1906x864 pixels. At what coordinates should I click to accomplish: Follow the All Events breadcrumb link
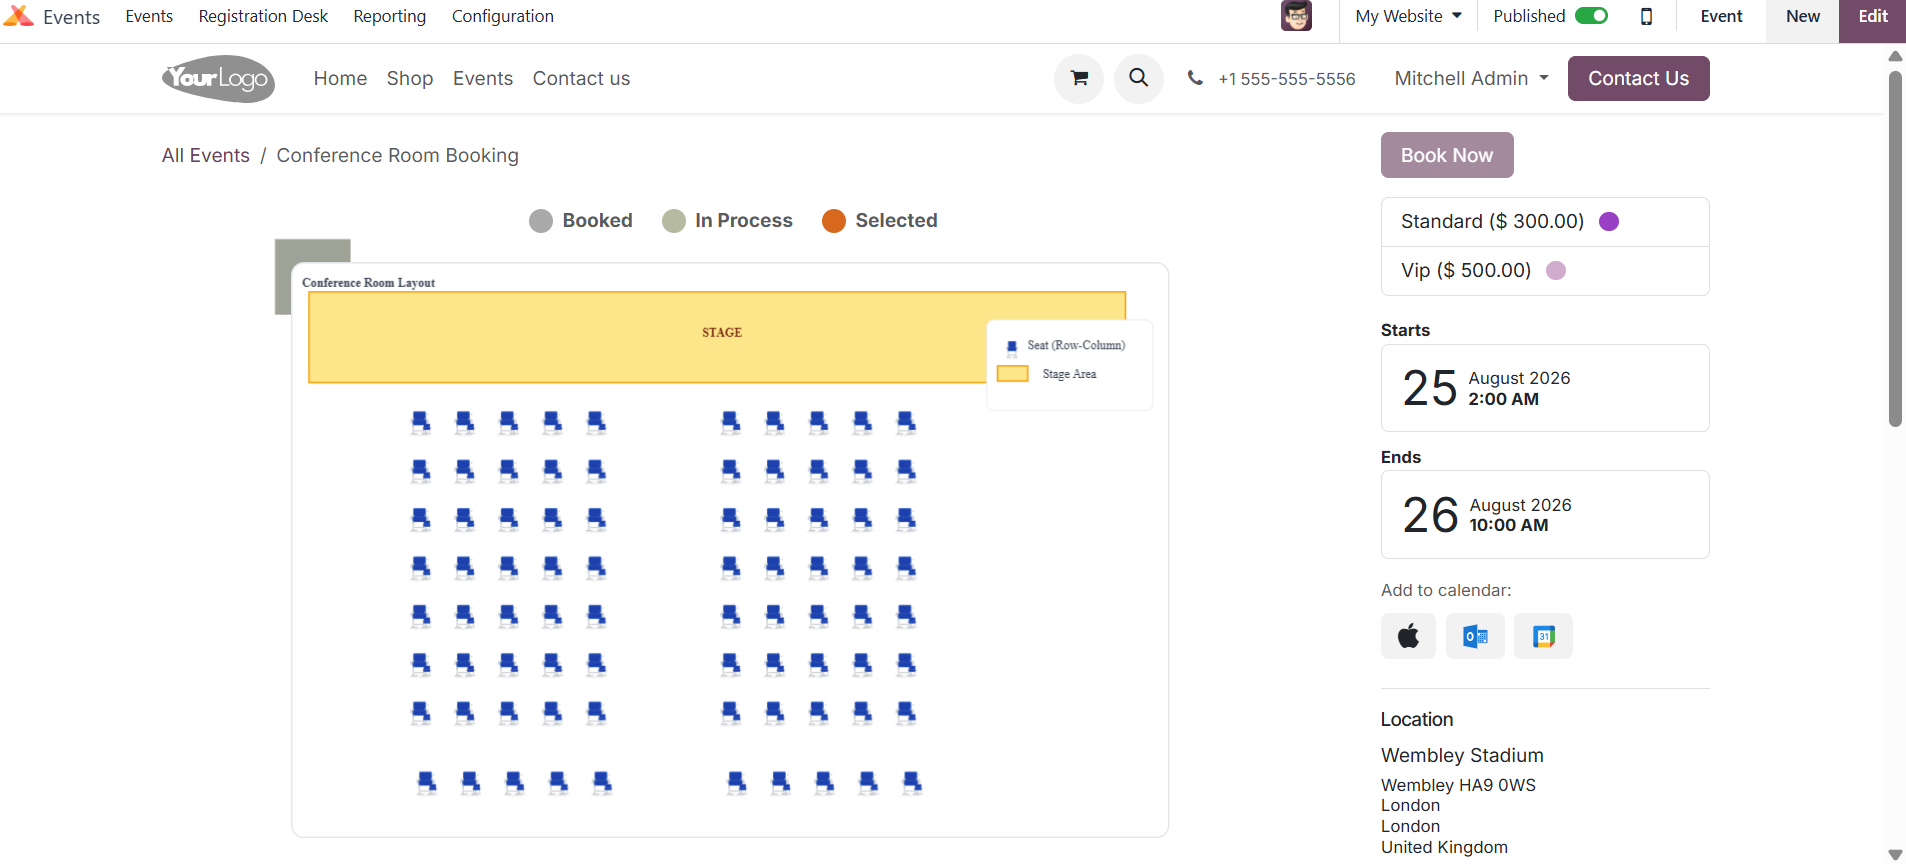206,155
